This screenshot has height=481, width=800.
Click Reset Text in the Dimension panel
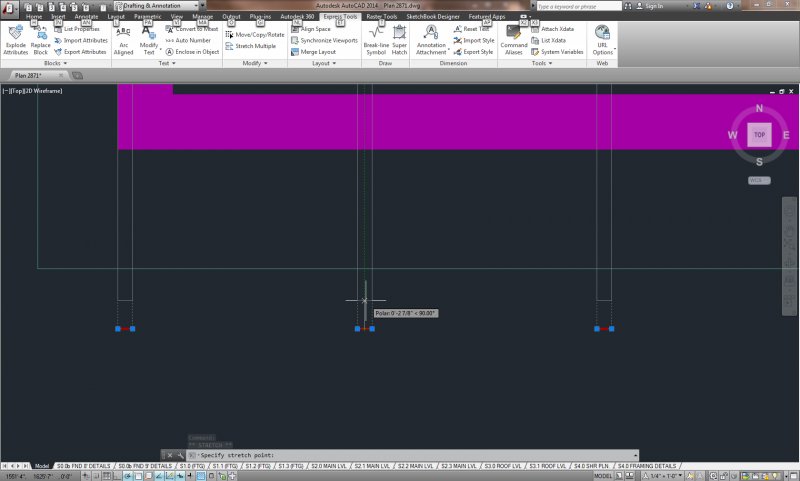coord(471,29)
